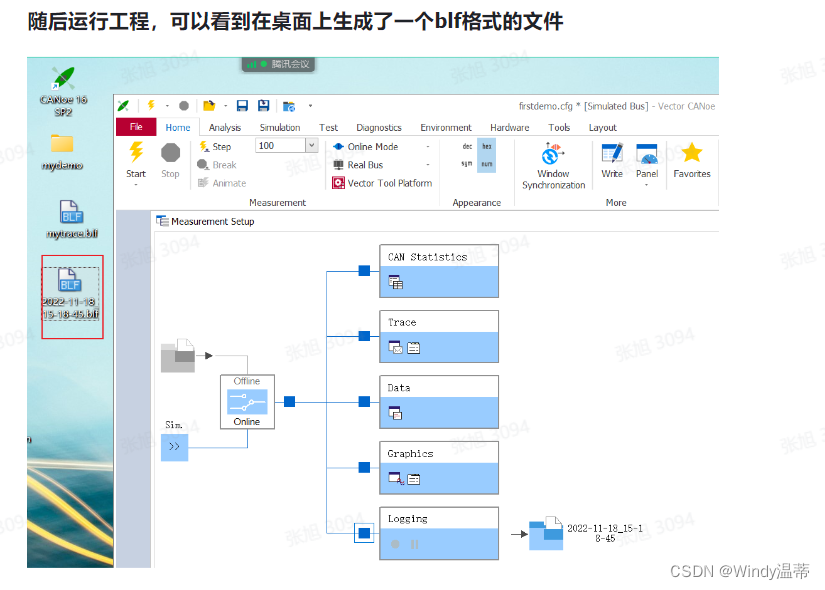
Task: Activate the Step measurement icon
Action: point(203,146)
